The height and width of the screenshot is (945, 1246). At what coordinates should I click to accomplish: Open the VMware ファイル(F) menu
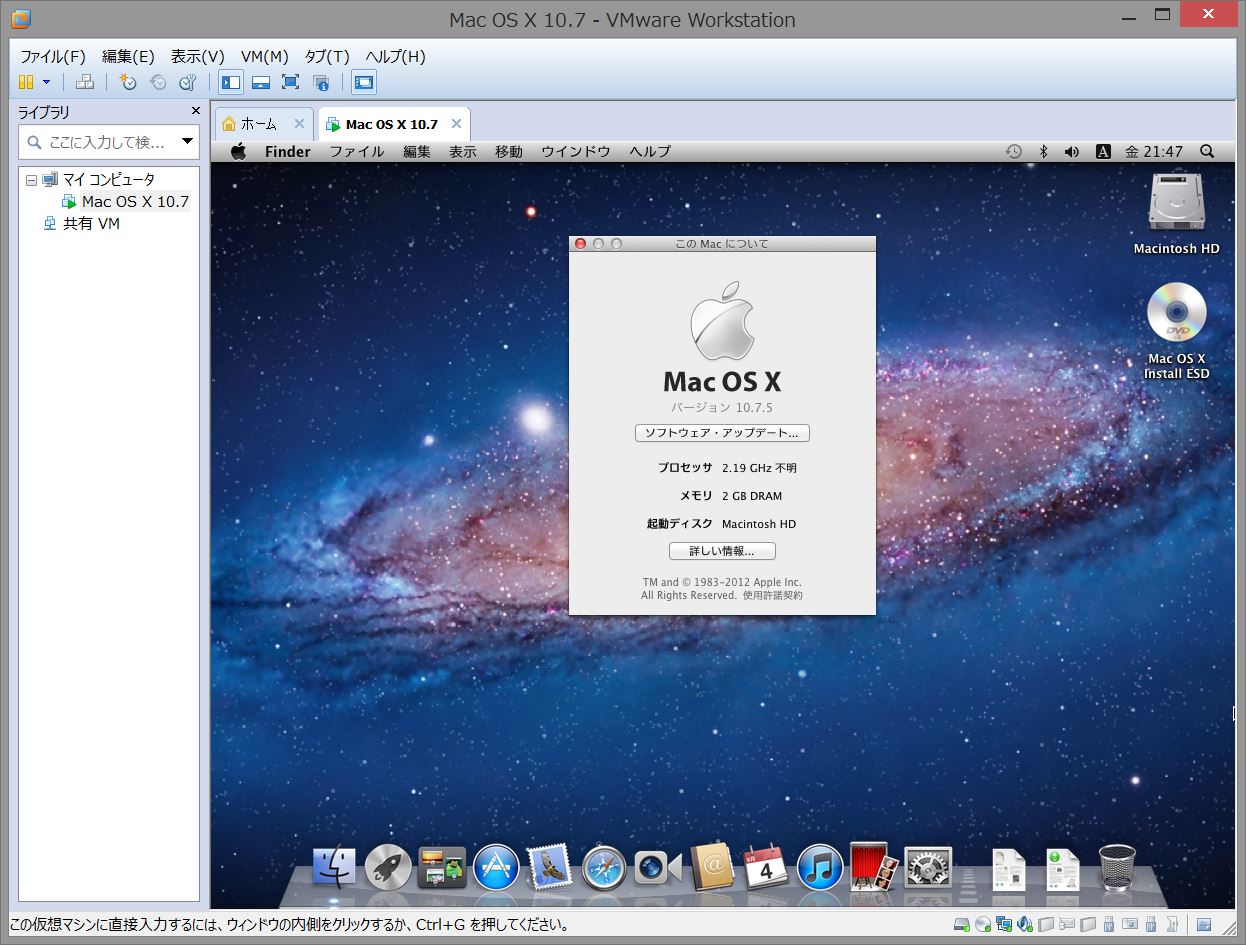click(53, 56)
